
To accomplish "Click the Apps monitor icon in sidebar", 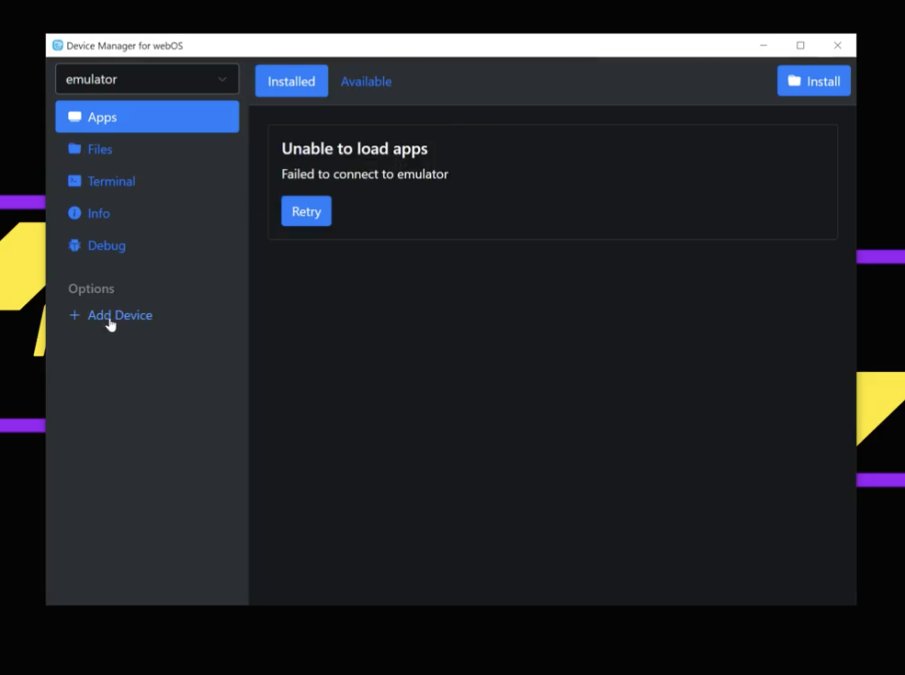I will point(74,117).
